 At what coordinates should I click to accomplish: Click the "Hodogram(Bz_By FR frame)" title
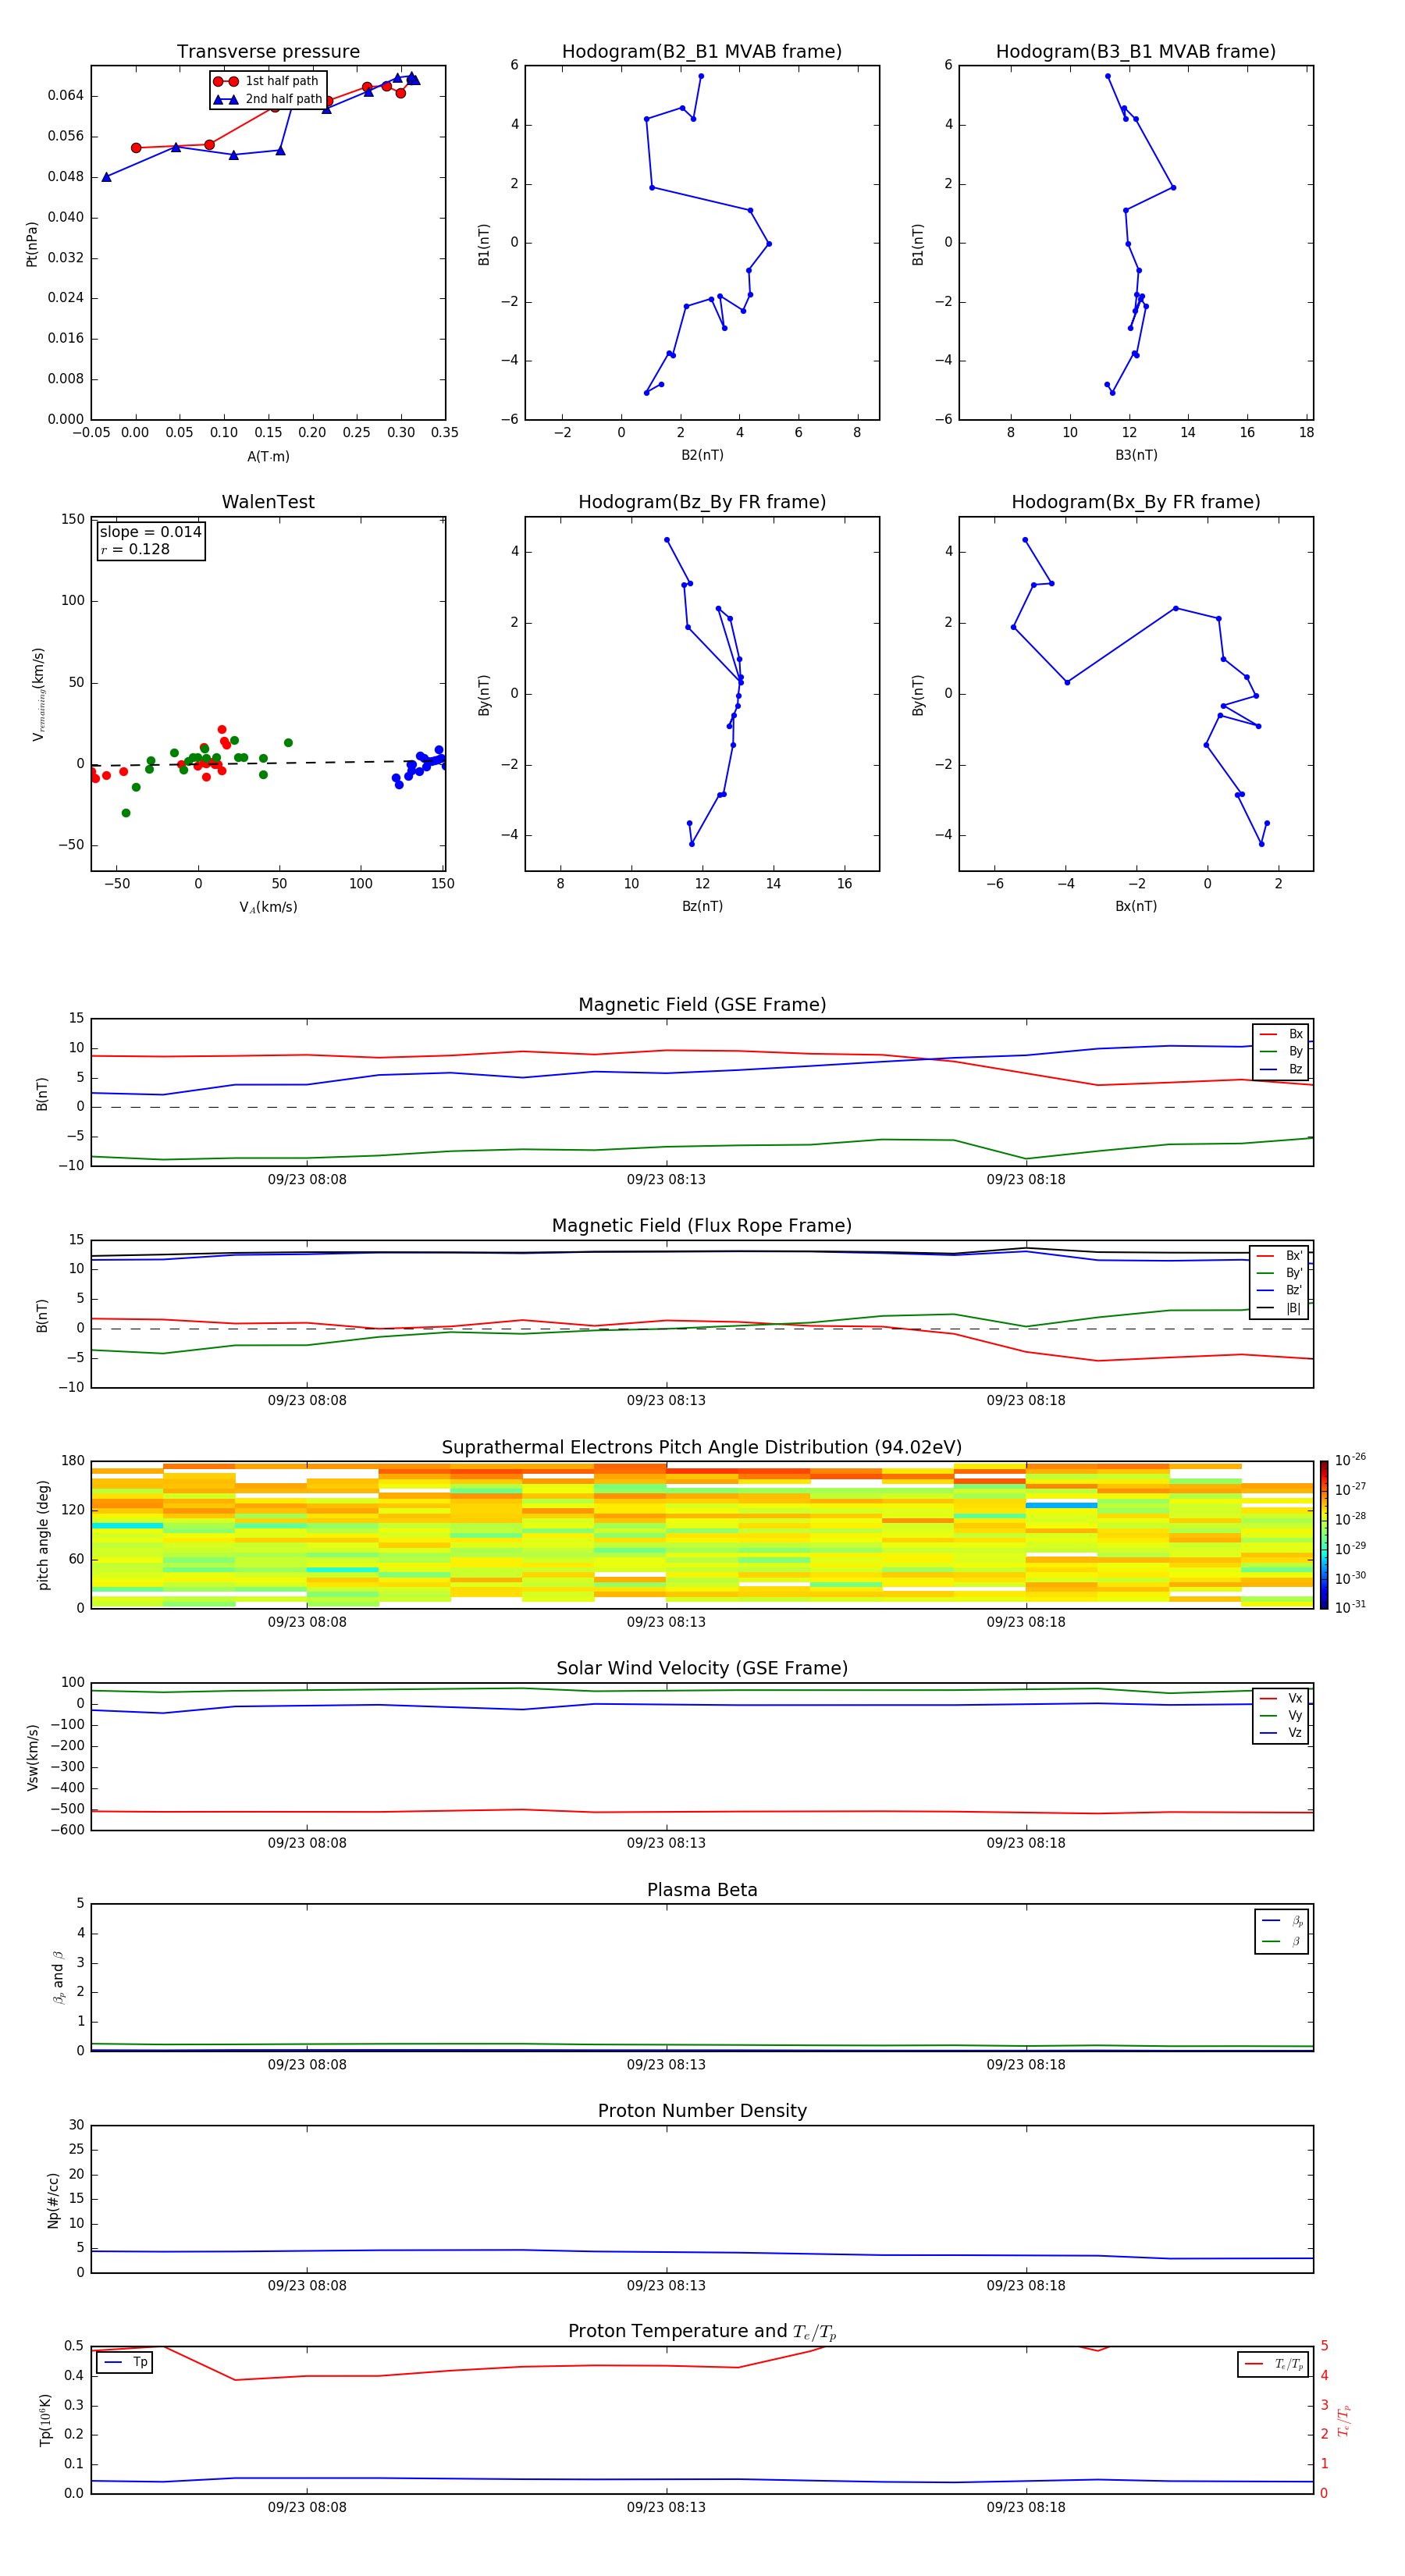coord(702,502)
